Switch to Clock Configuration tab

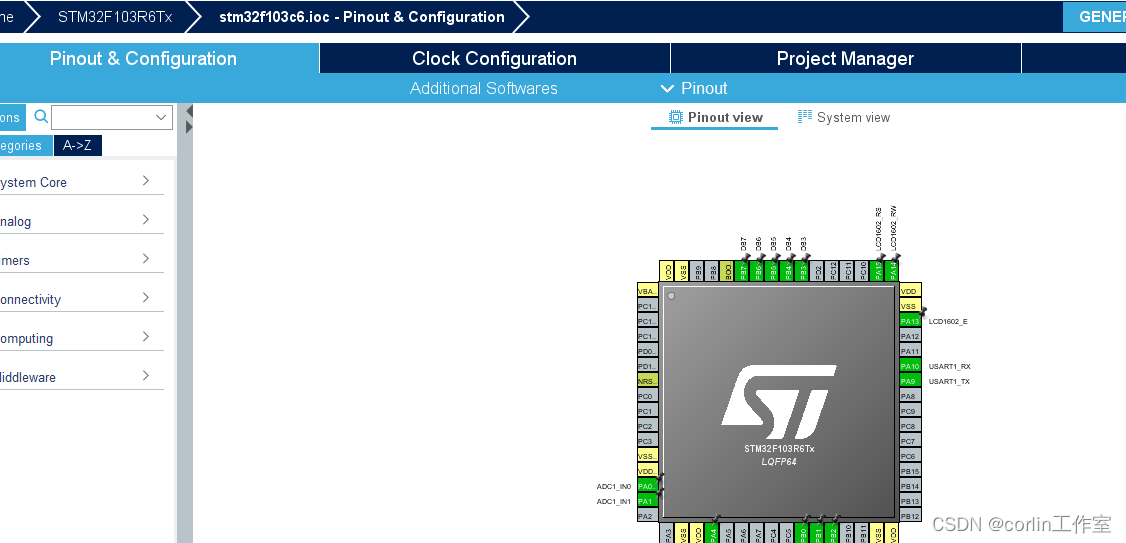(x=495, y=58)
